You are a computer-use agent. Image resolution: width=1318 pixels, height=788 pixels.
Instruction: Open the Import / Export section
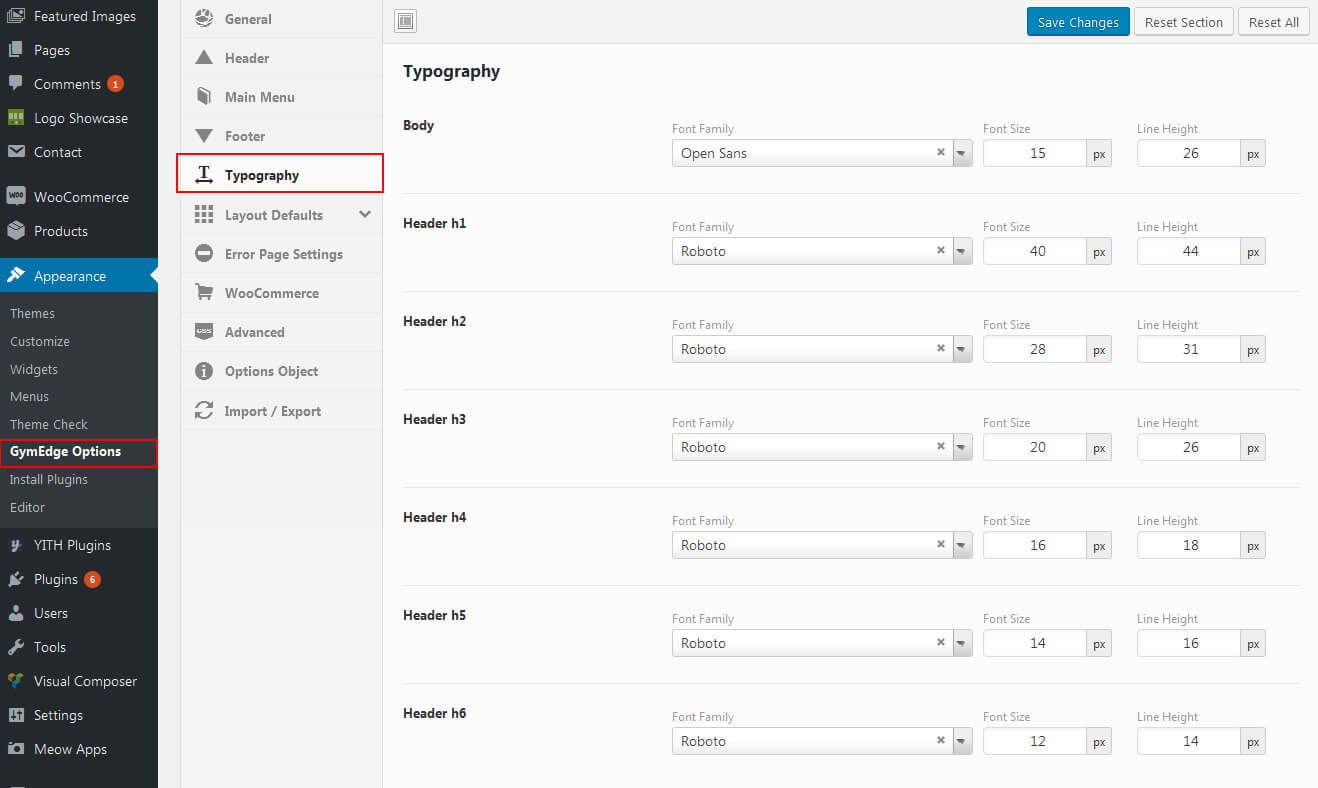pos(281,411)
